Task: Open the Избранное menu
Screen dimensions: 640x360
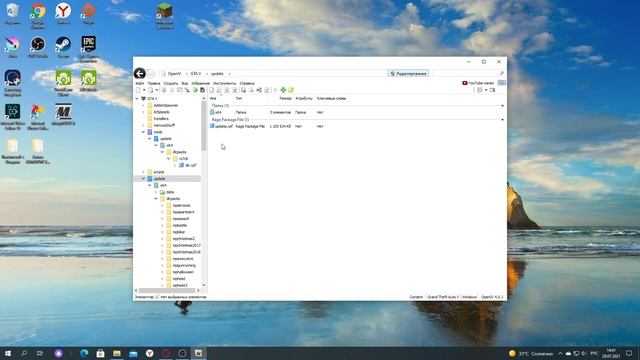Action: [200, 83]
